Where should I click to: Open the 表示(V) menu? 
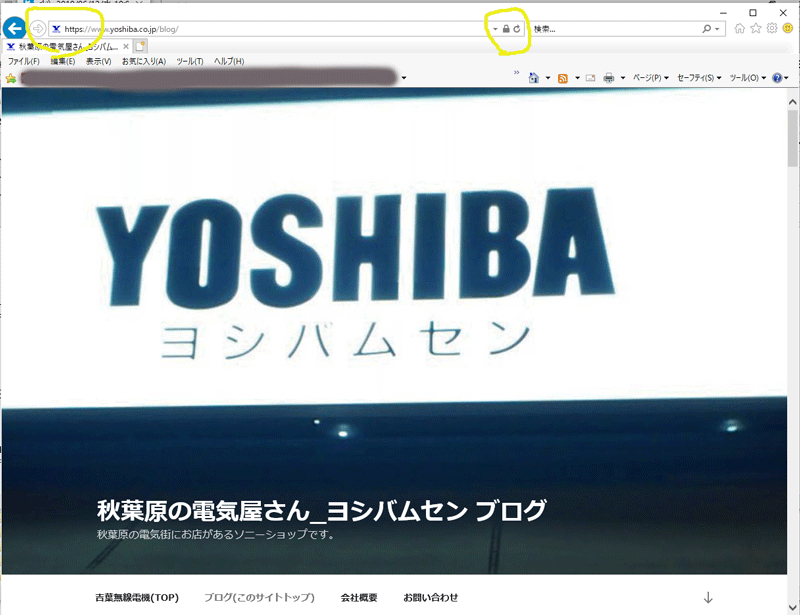coord(98,61)
